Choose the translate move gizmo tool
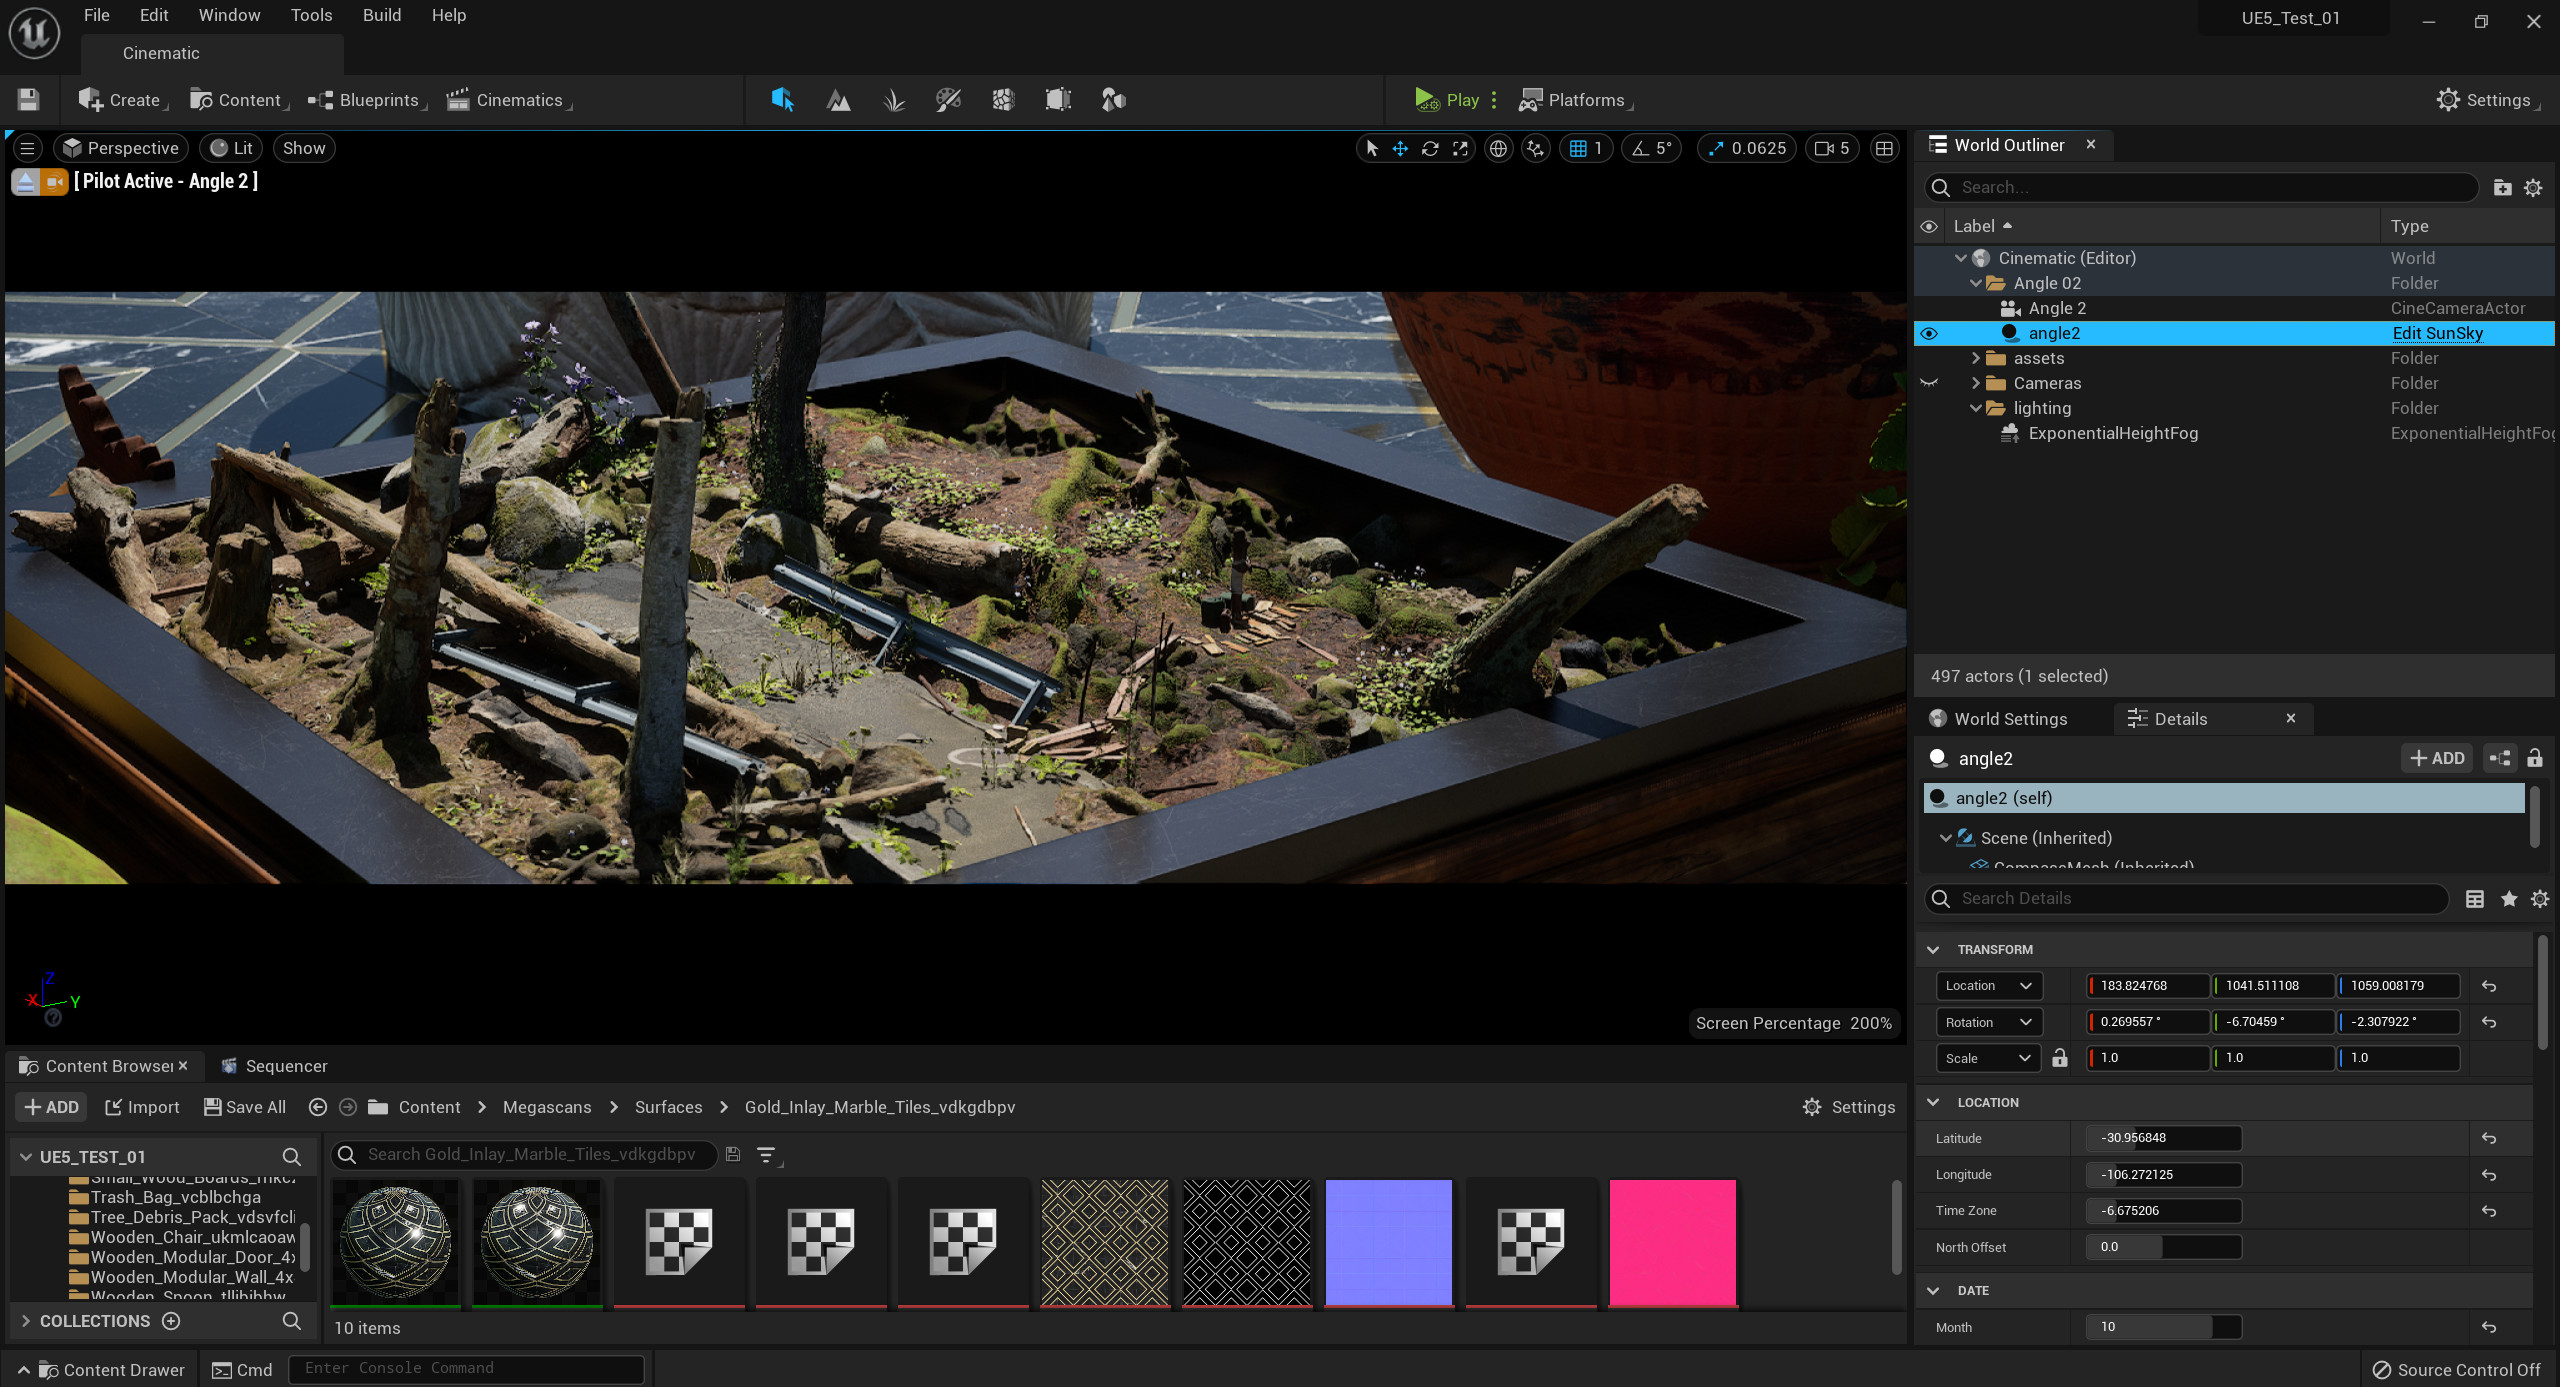2560x1387 pixels. pyautogui.click(x=1400, y=148)
